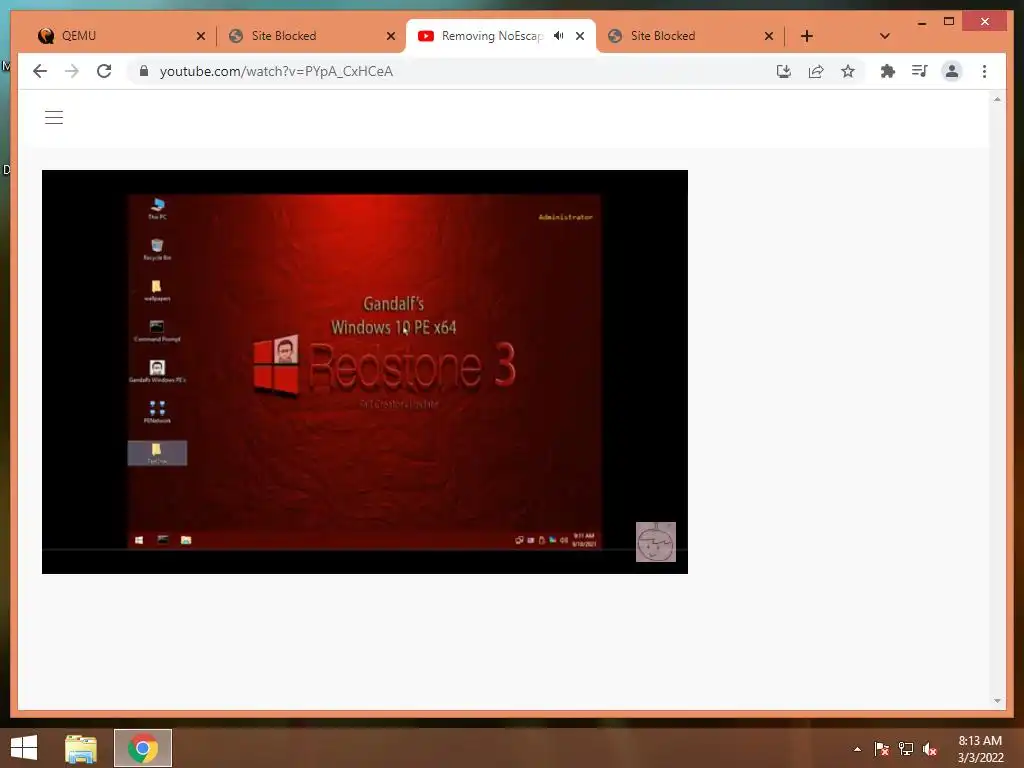Open the Chrome profile avatar
Image resolution: width=1024 pixels, height=768 pixels.
point(952,71)
